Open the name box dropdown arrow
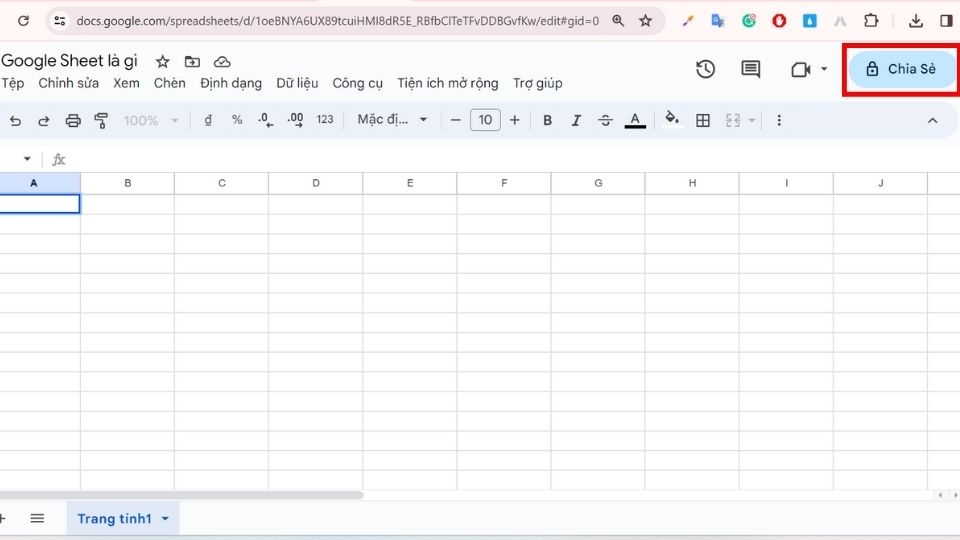 point(27,159)
